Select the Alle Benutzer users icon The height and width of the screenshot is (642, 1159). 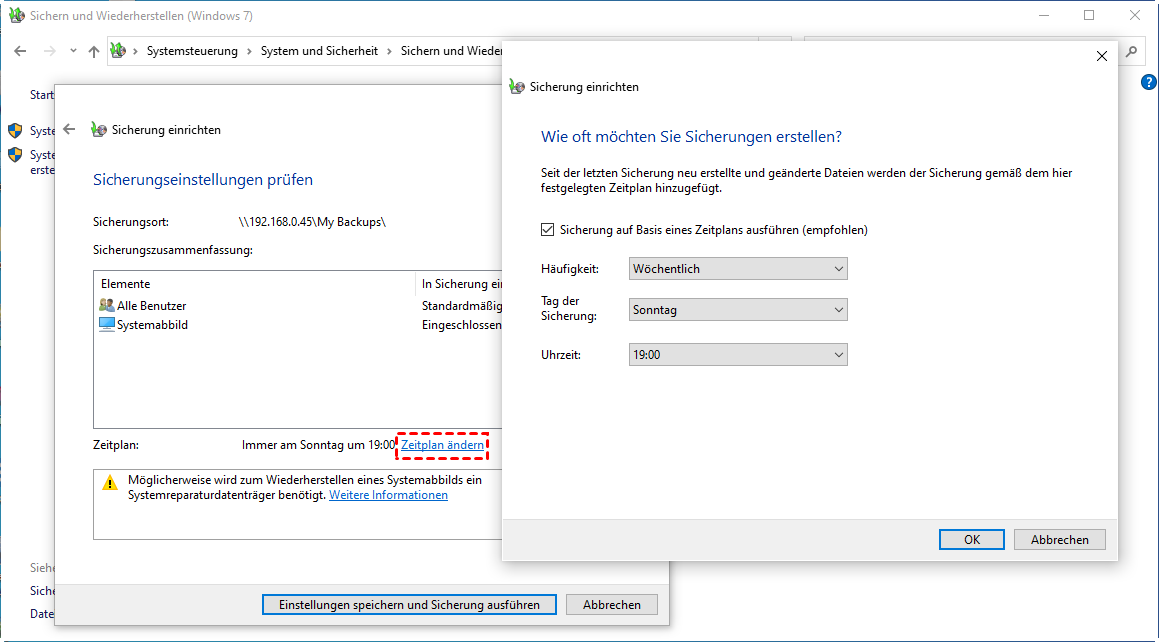click(x=107, y=306)
